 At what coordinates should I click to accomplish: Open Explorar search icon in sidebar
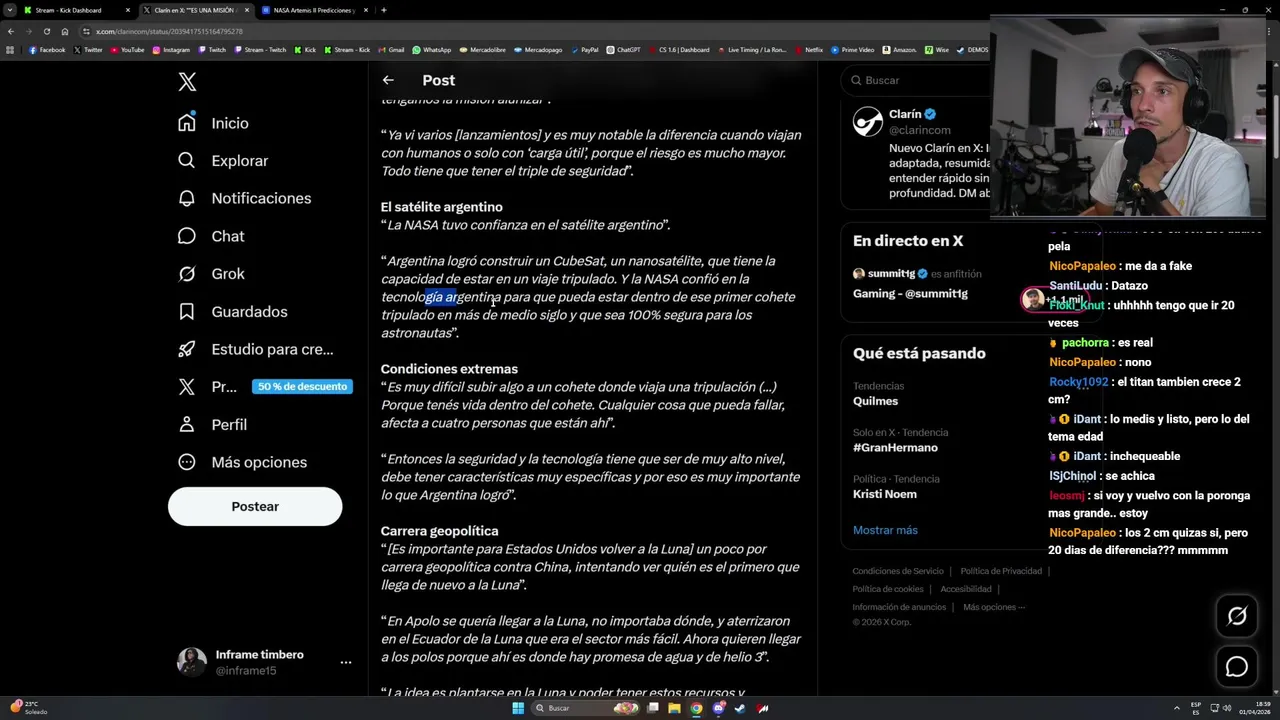(187, 160)
